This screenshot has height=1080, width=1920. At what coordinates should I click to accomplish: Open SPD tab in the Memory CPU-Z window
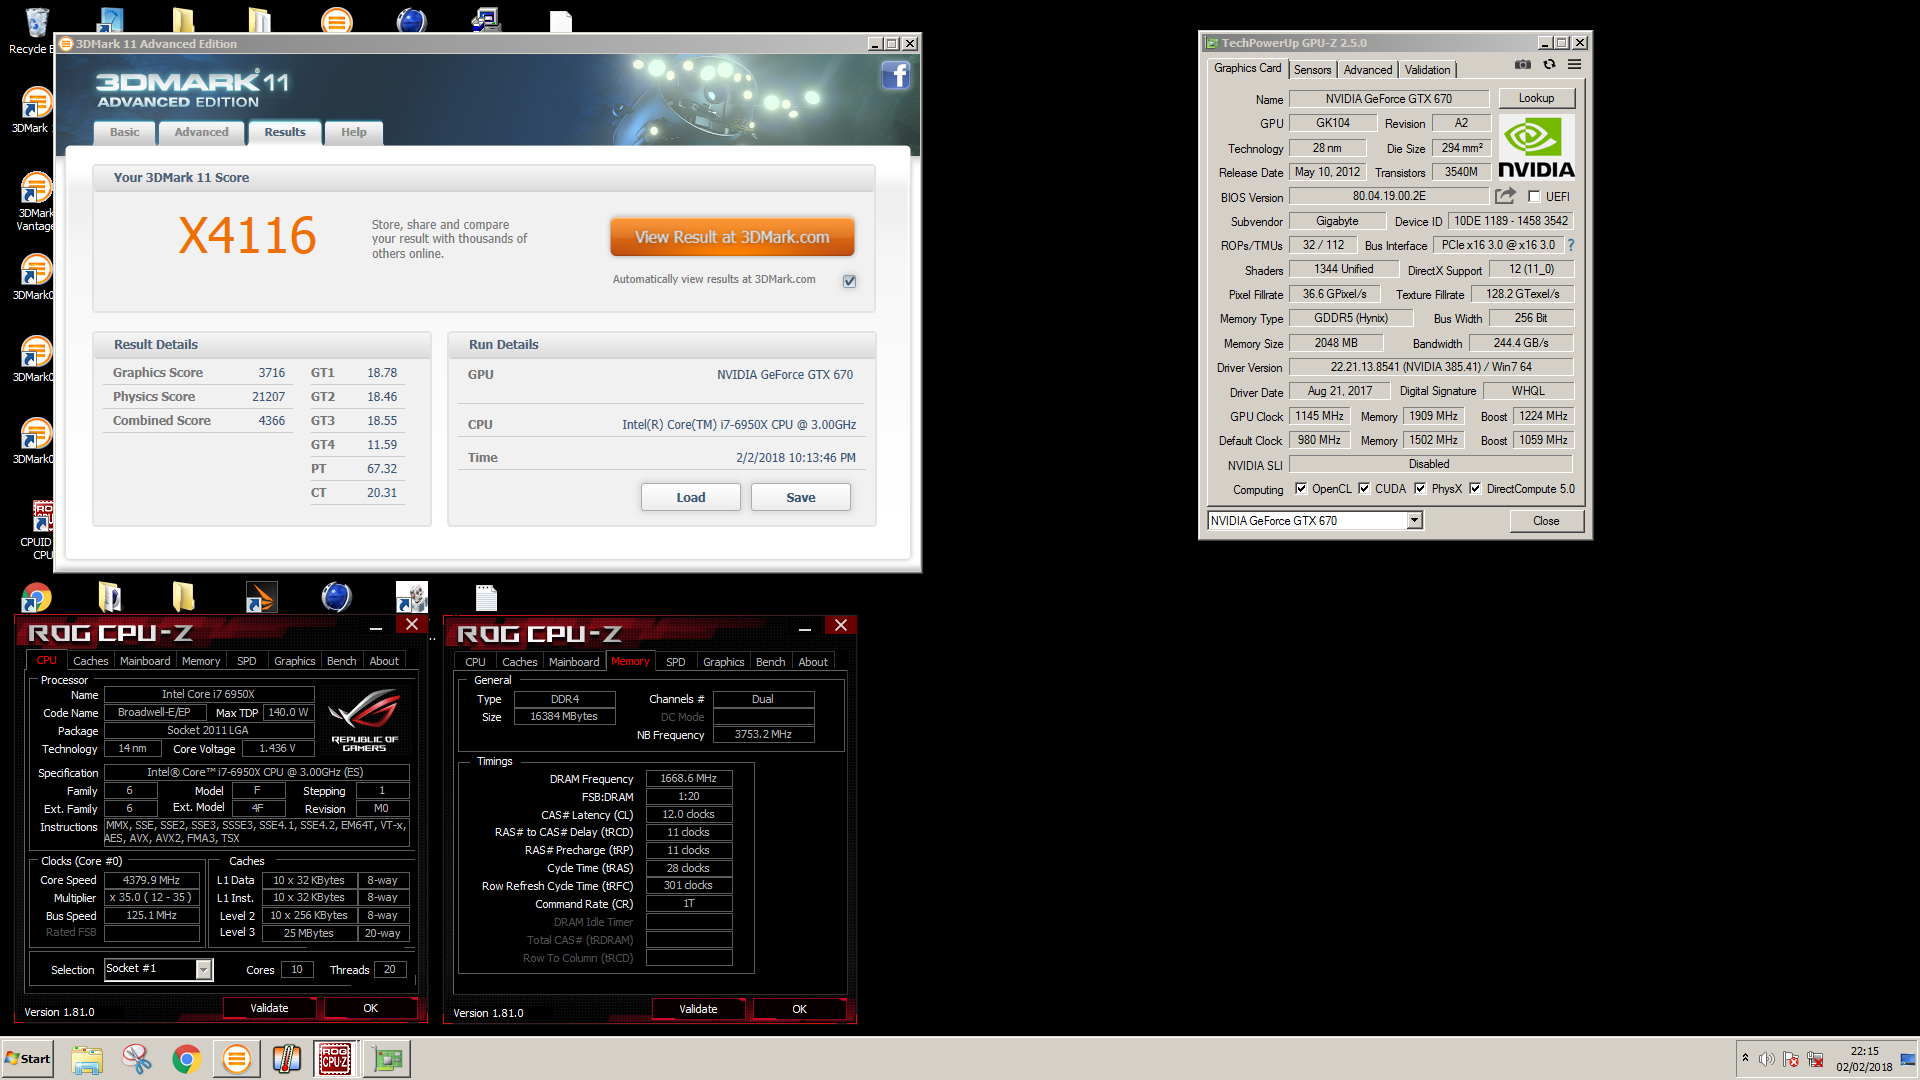(x=676, y=662)
